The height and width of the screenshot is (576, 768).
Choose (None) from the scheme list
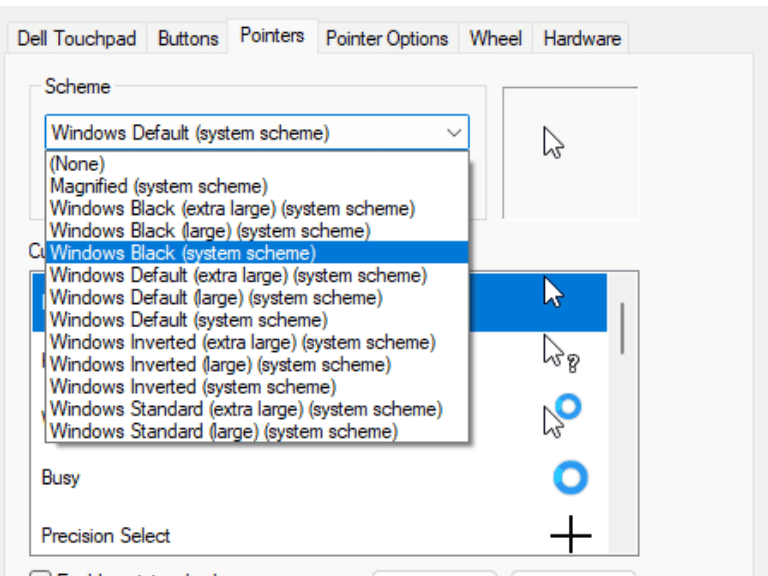257,164
